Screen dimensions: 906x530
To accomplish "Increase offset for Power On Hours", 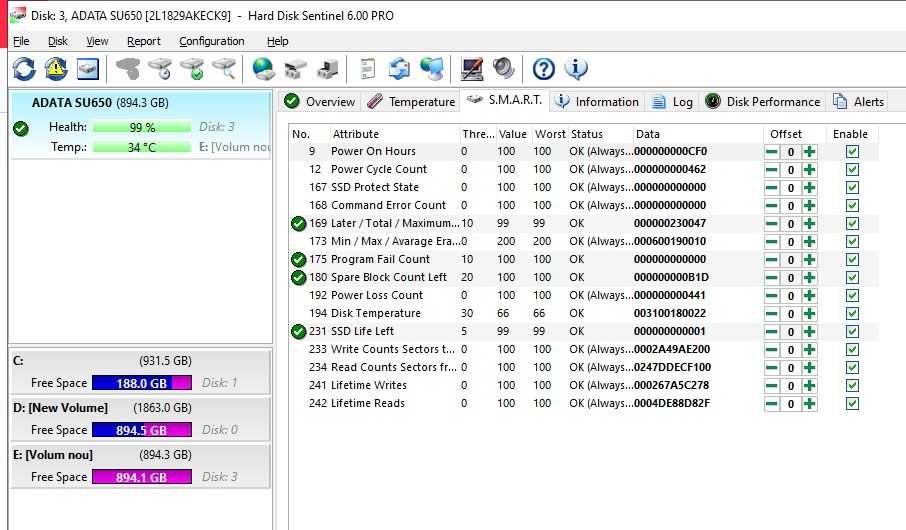I will [x=810, y=152].
